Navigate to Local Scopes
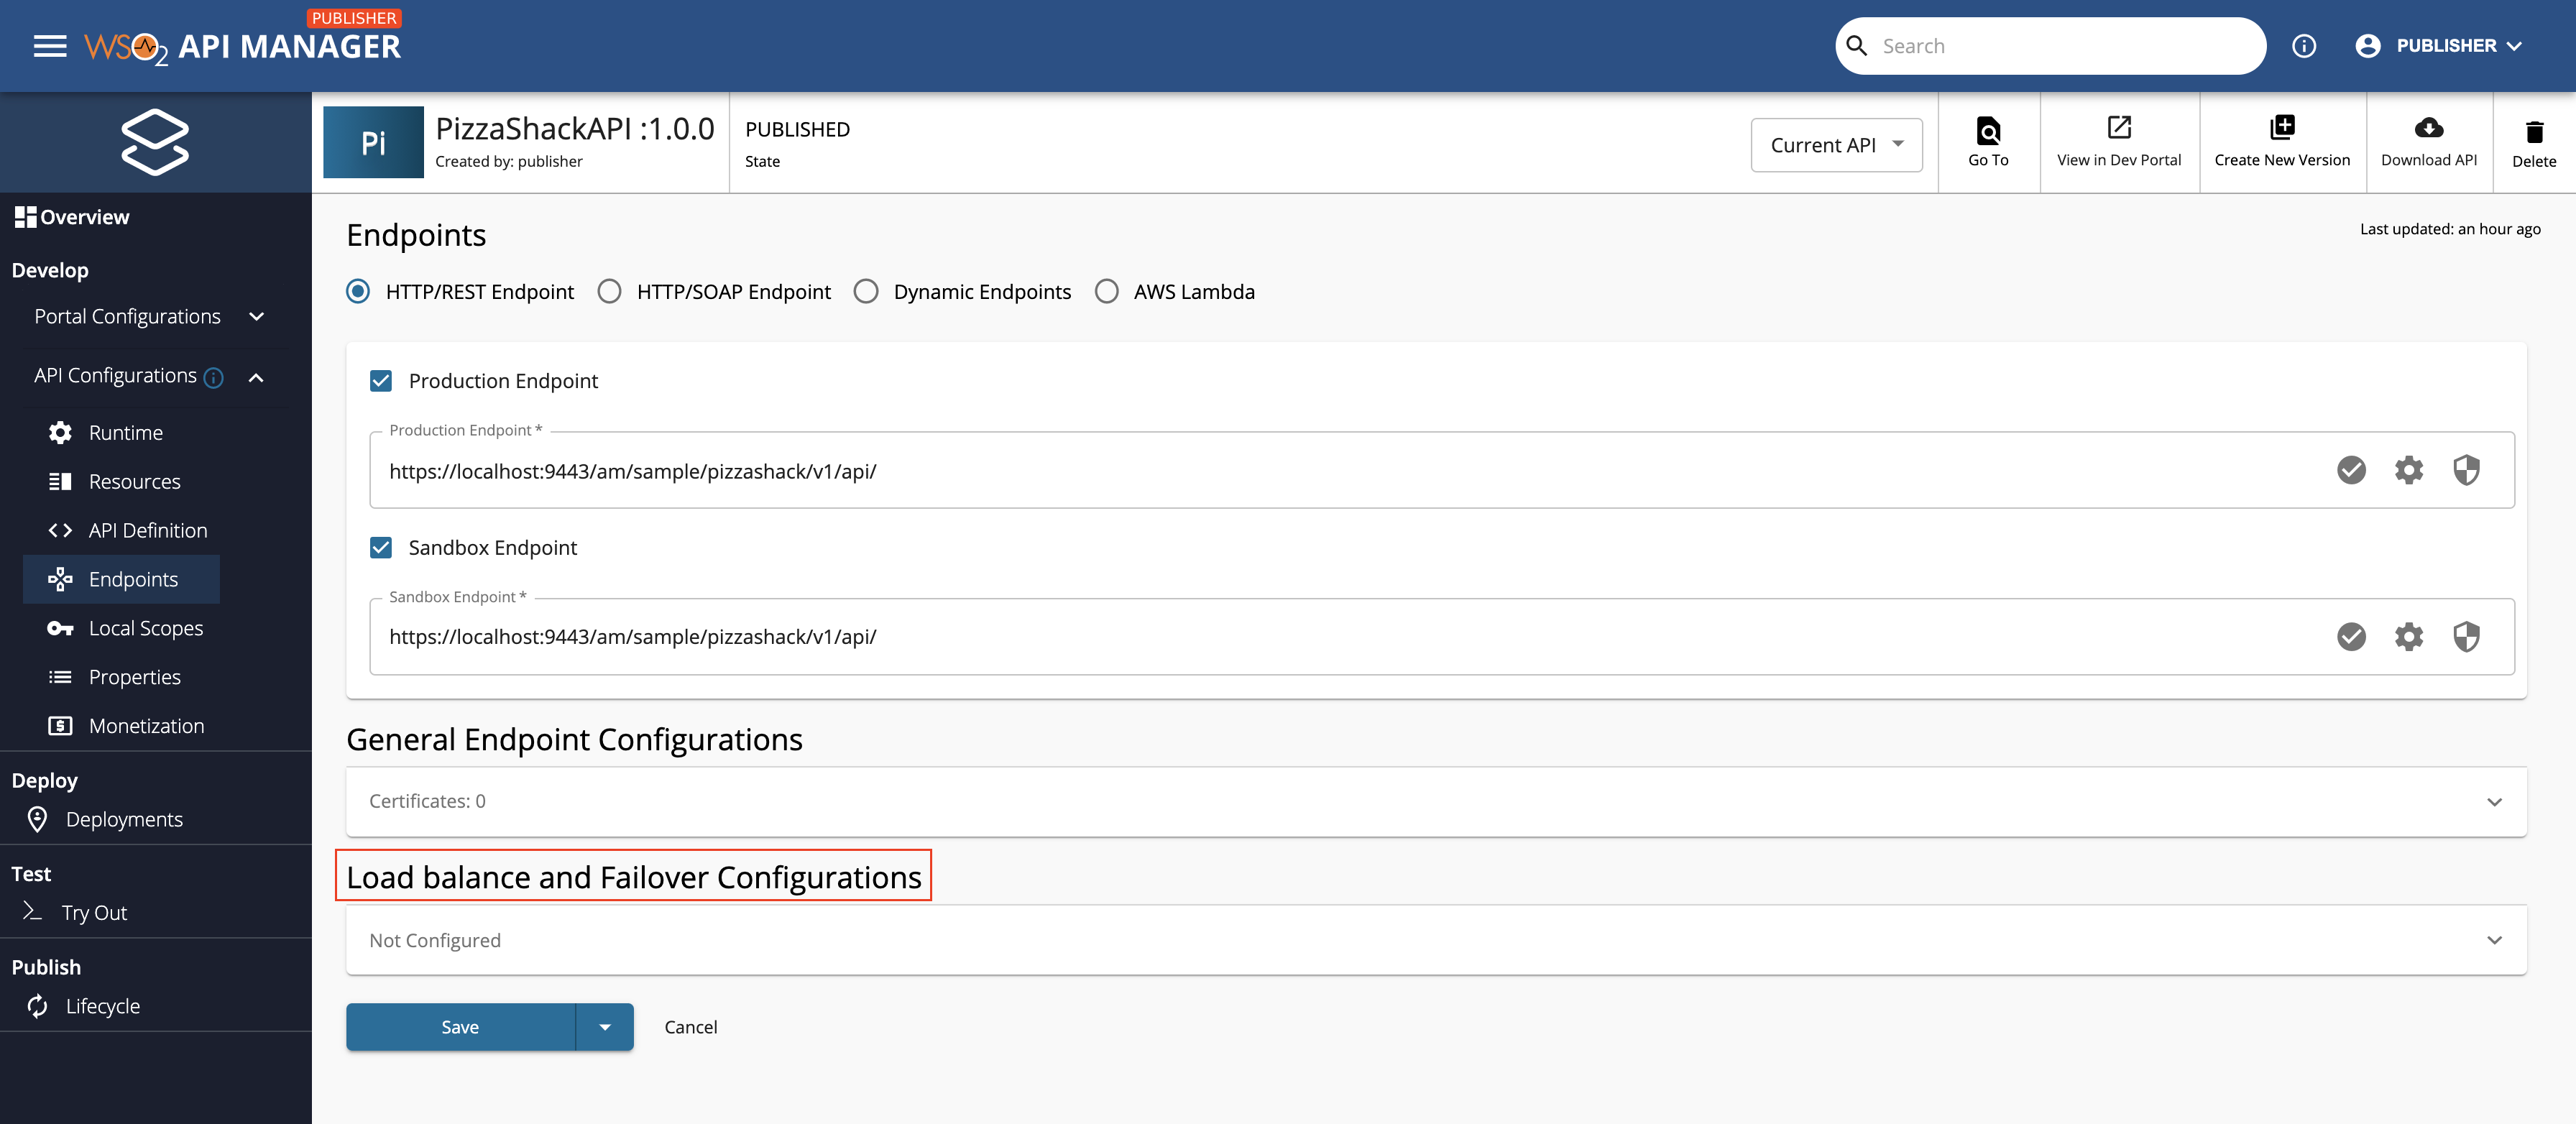2576x1124 pixels. pyautogui.click(x=144, y=628)
